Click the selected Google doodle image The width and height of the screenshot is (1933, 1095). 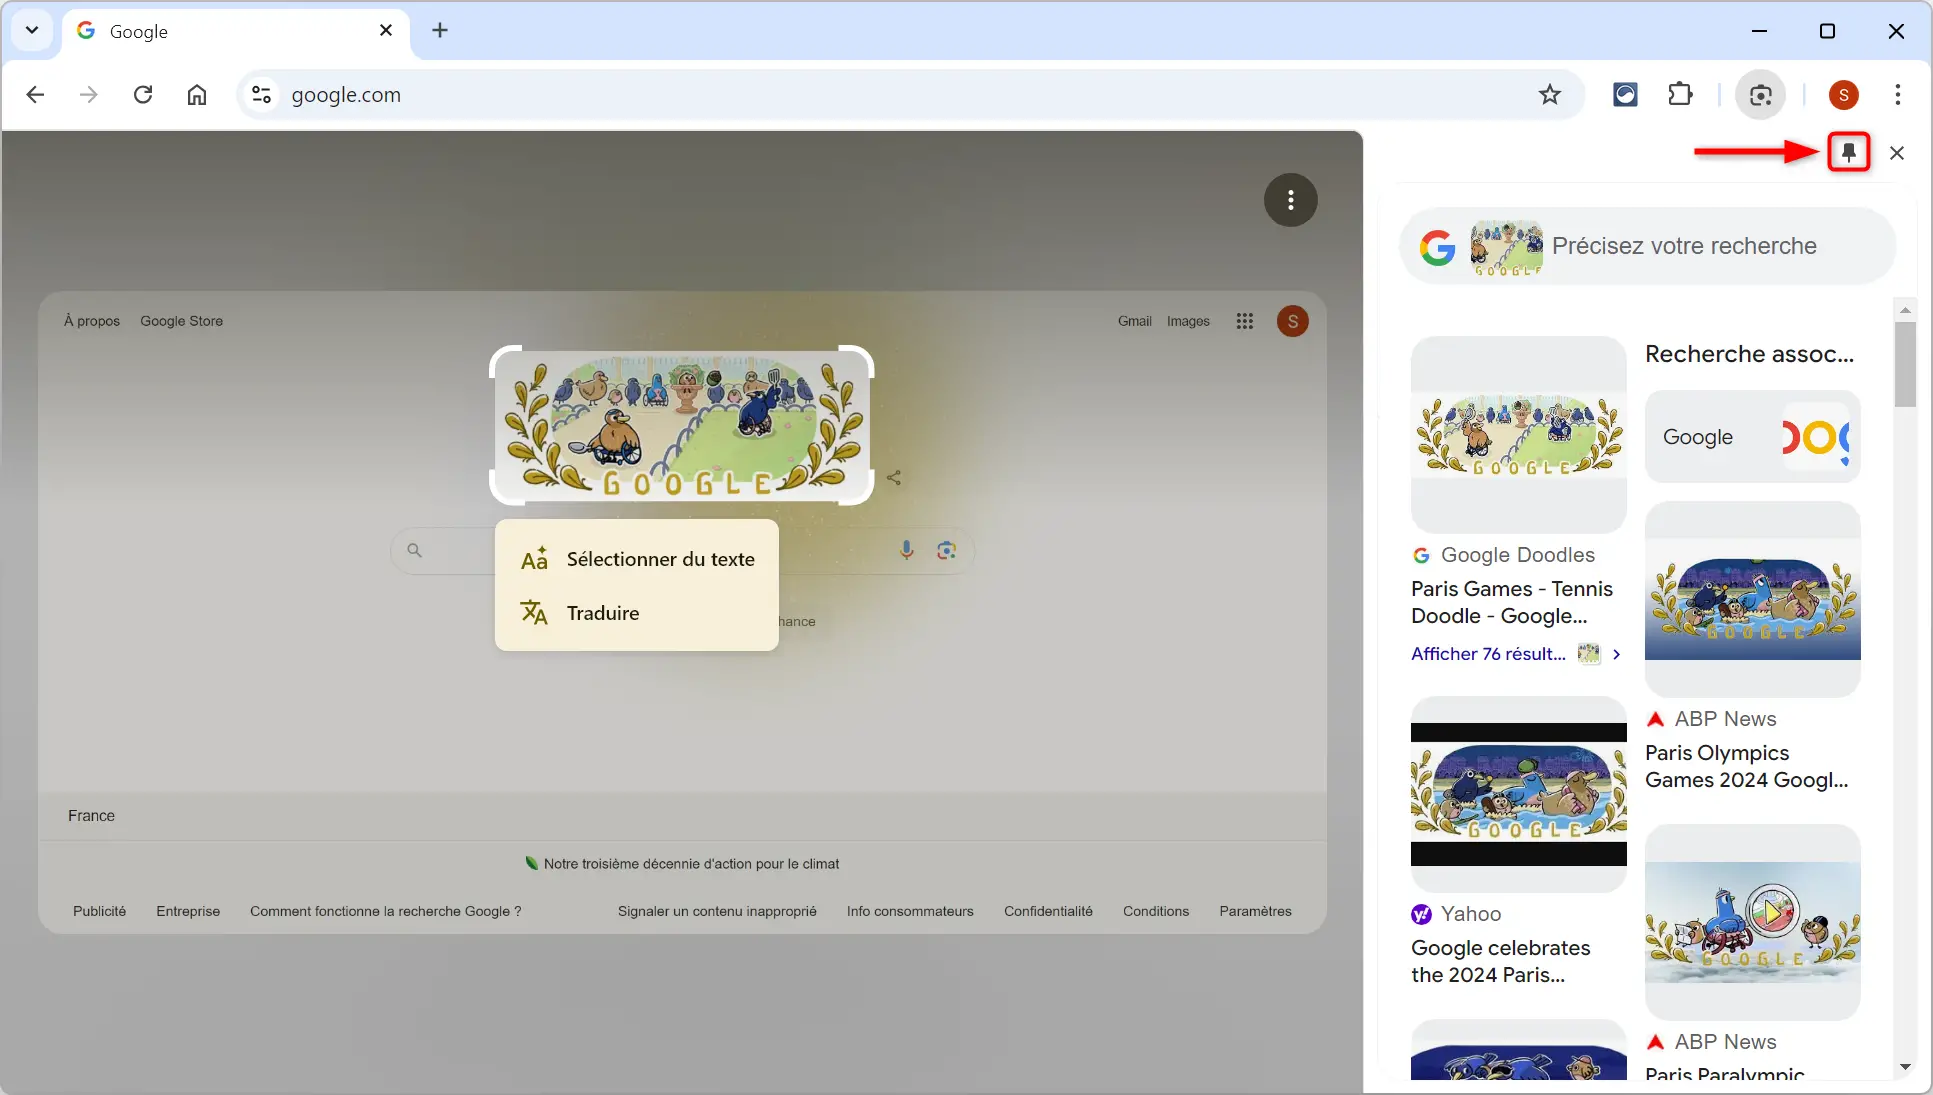click(x=682, y=425)
